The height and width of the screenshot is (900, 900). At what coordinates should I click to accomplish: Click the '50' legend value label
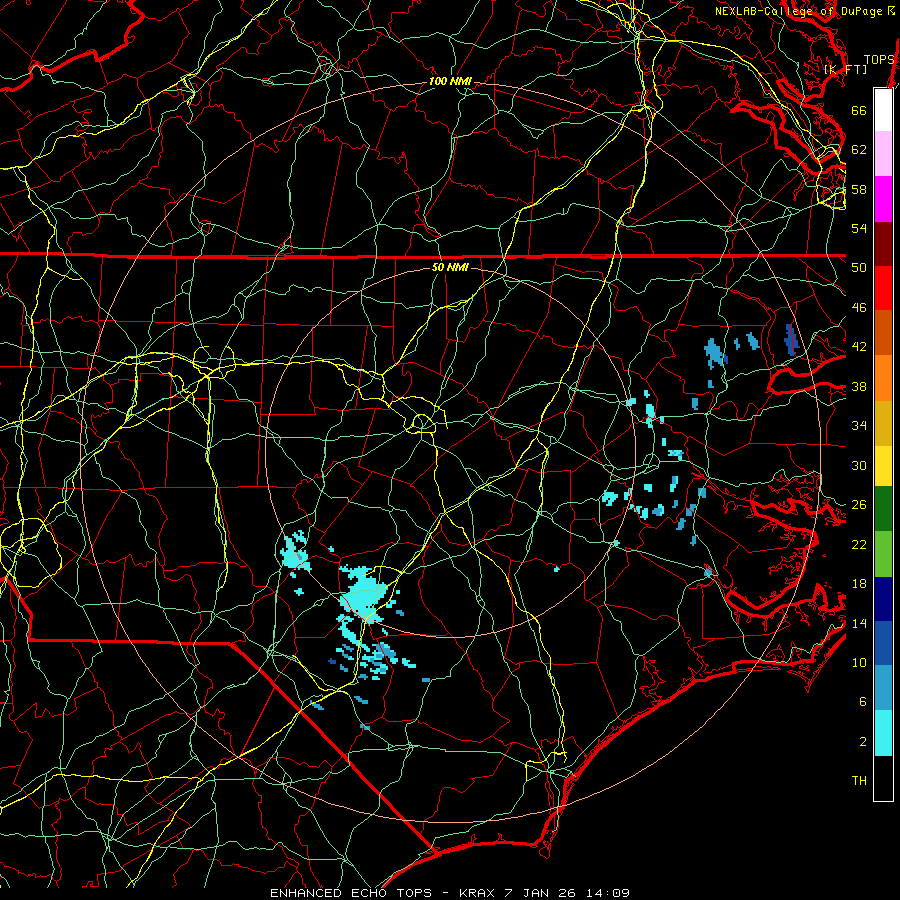coord(859,268)
